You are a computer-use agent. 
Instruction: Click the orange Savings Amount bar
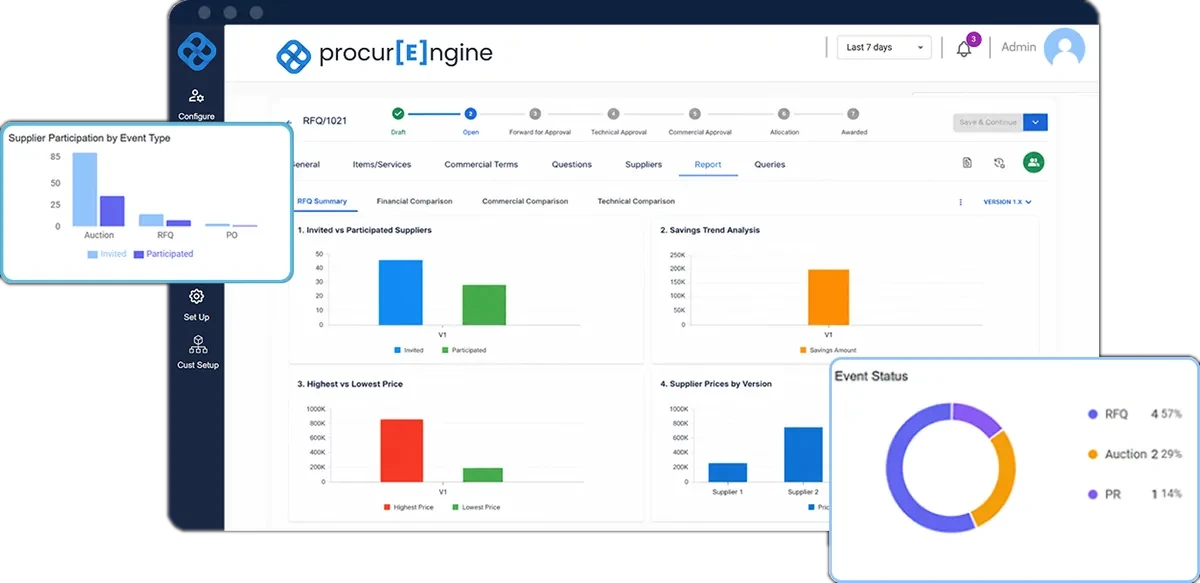click(828, 297)
